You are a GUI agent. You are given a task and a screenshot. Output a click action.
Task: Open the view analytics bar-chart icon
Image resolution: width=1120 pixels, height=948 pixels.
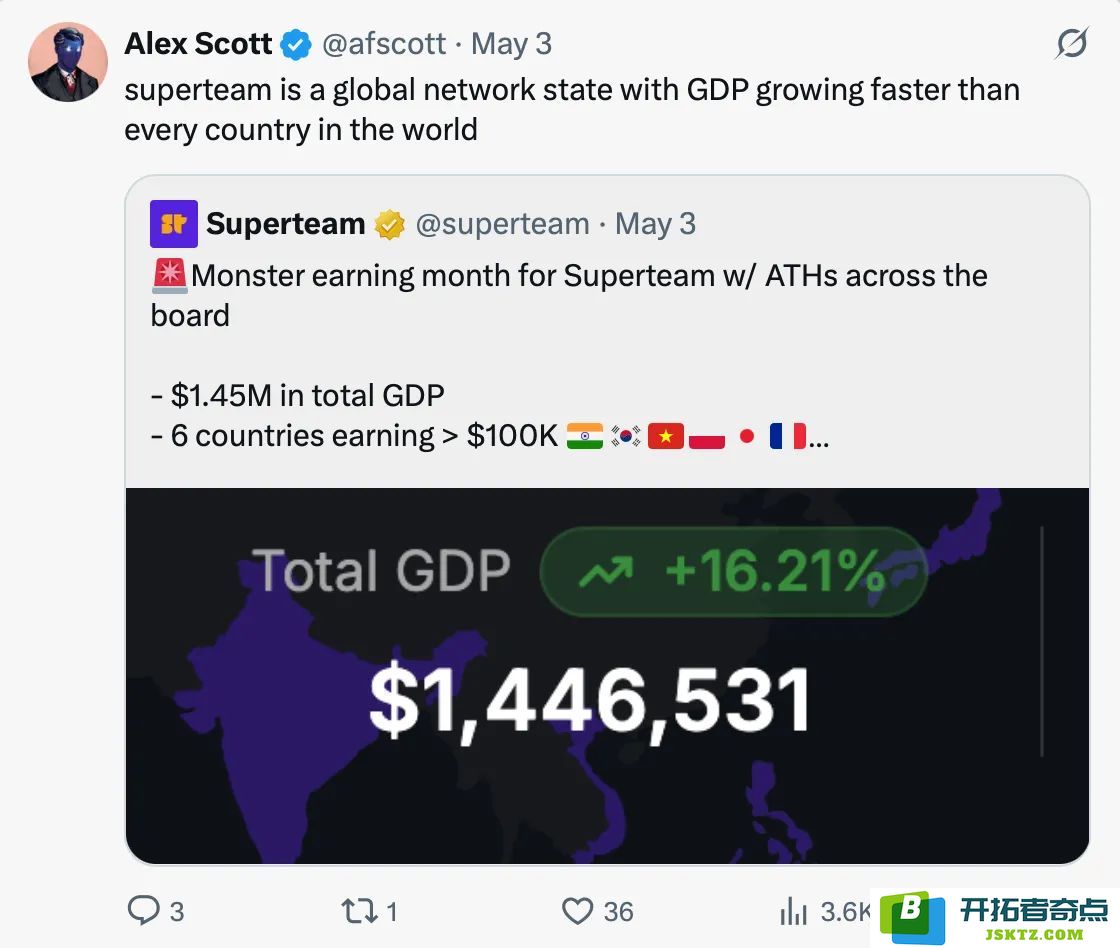[794, 911]
